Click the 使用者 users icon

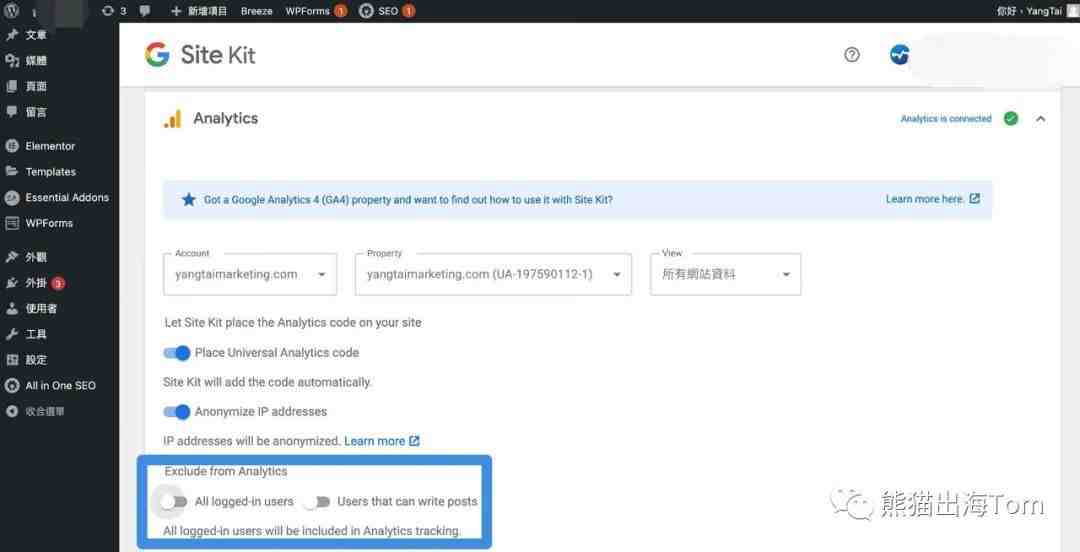[12, 308]
